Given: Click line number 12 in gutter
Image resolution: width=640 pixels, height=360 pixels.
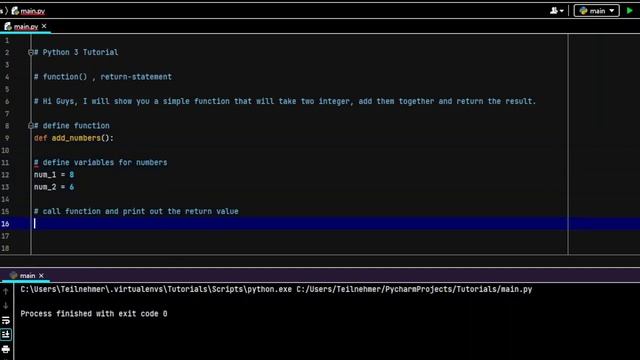Looking at the screenshot, I should click(5, 175).
